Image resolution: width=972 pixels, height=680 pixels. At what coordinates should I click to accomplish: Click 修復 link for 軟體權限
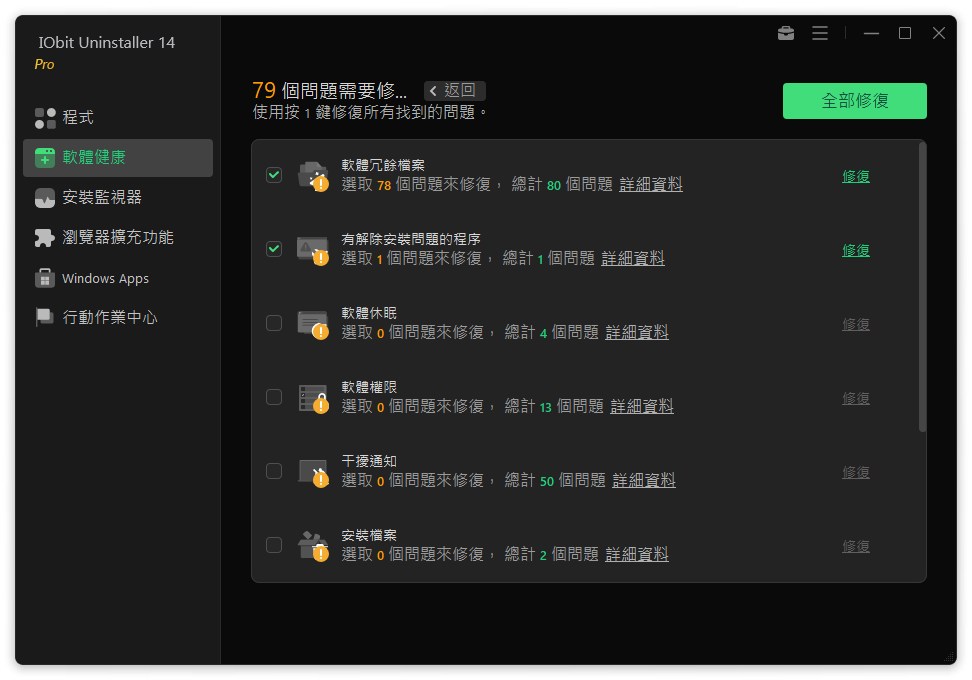coord(855,399)
